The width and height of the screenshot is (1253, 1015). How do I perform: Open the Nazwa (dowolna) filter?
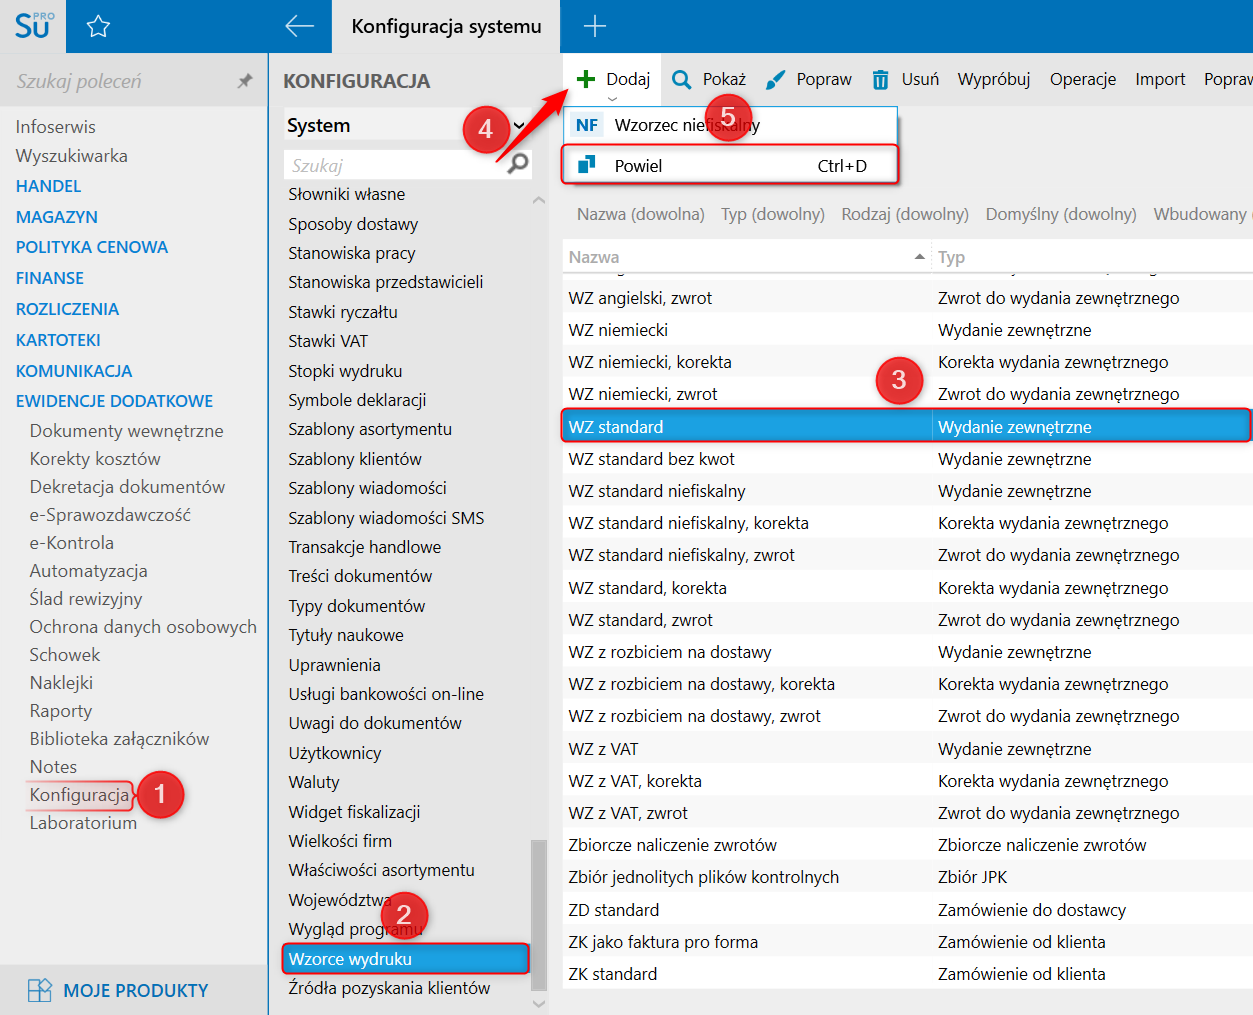[x=640, y=214]
